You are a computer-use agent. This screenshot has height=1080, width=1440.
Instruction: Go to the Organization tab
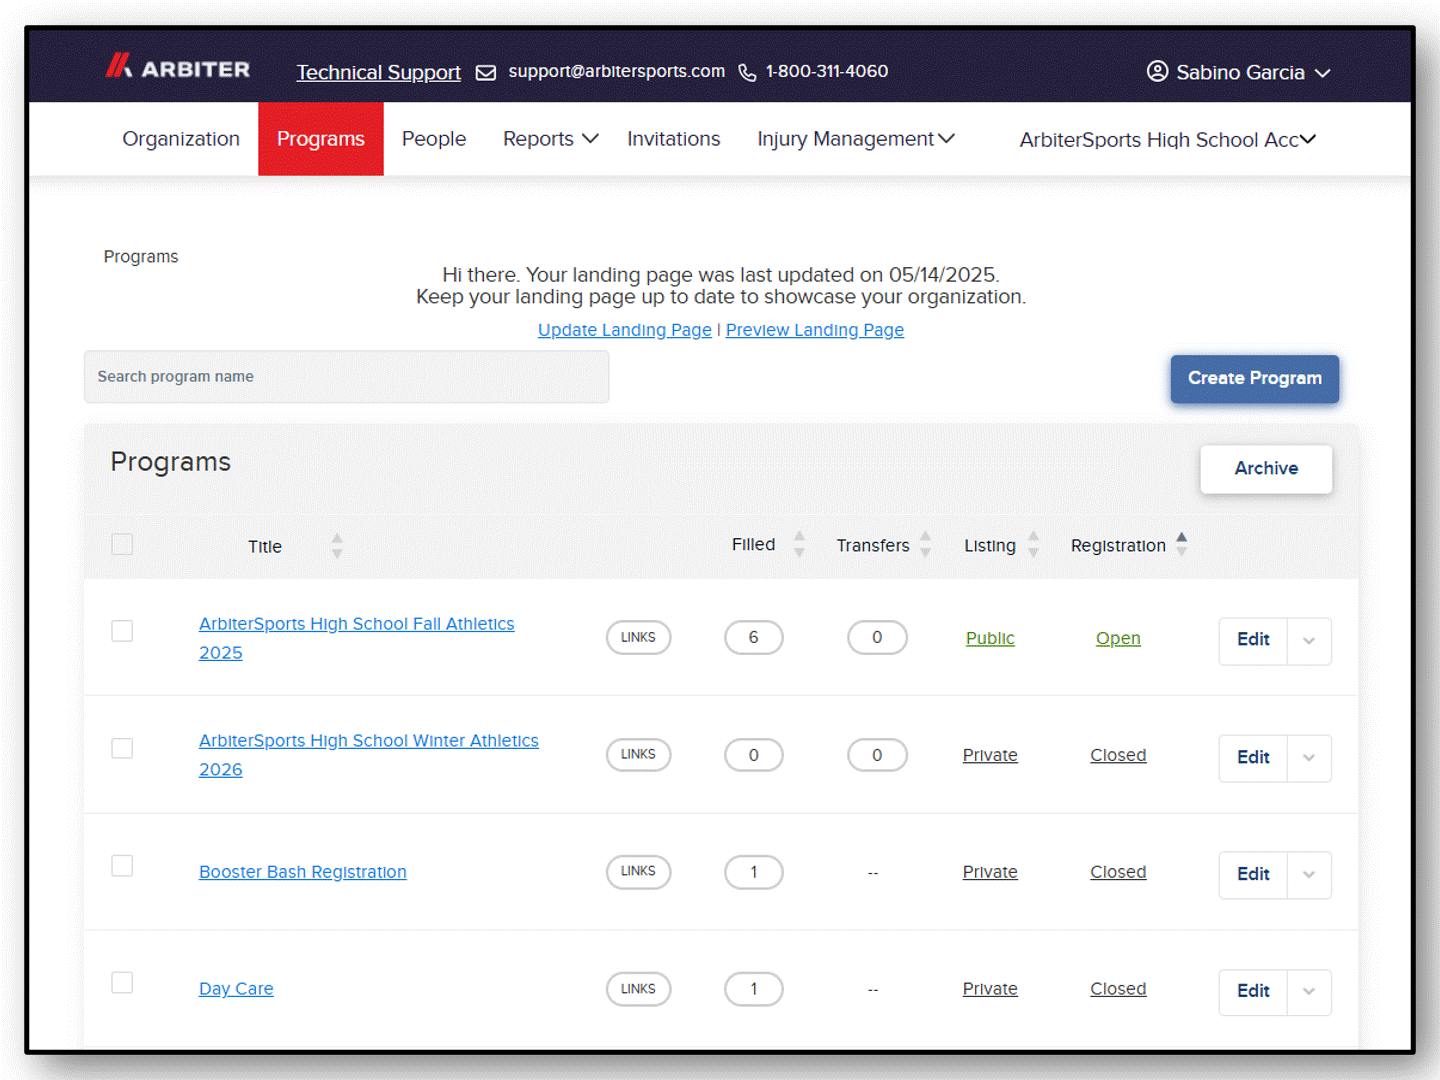tap(181, 139)
